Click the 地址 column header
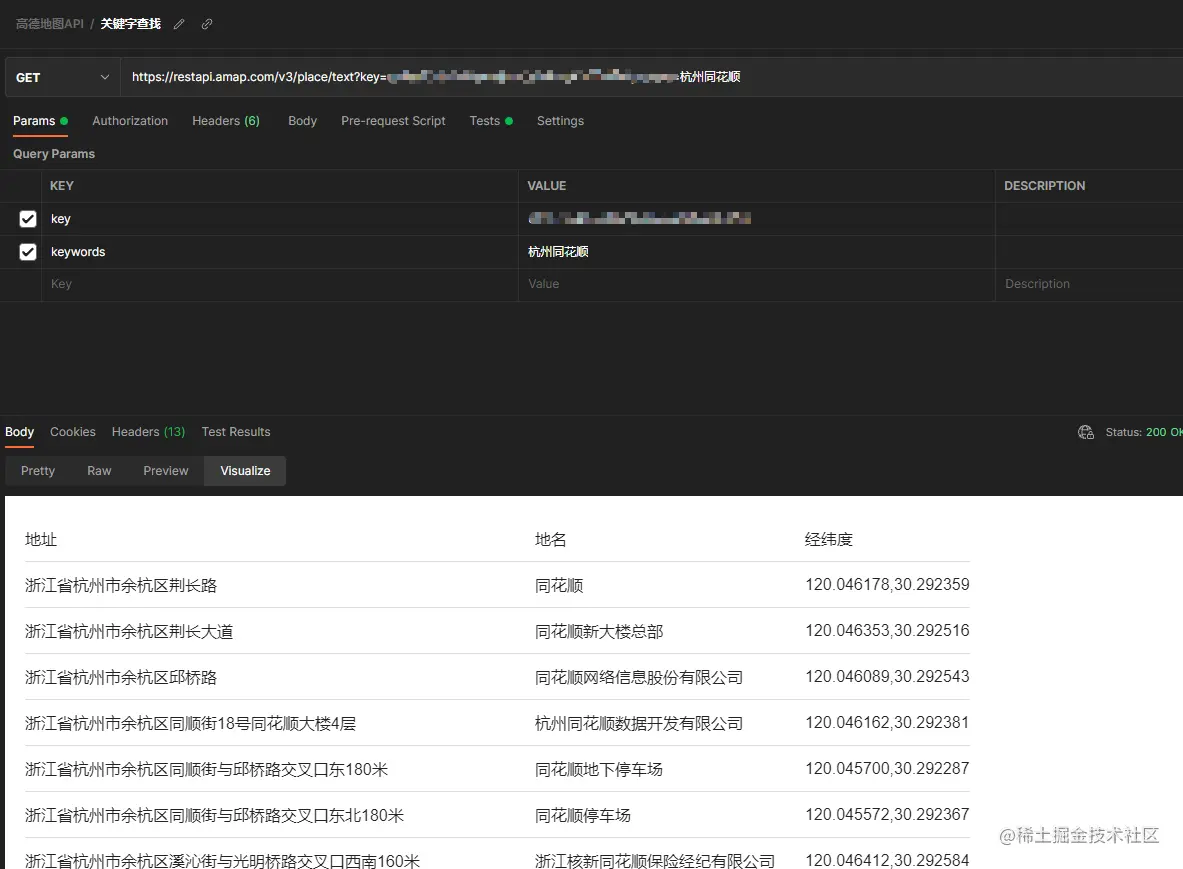 (x=41, y=539)
